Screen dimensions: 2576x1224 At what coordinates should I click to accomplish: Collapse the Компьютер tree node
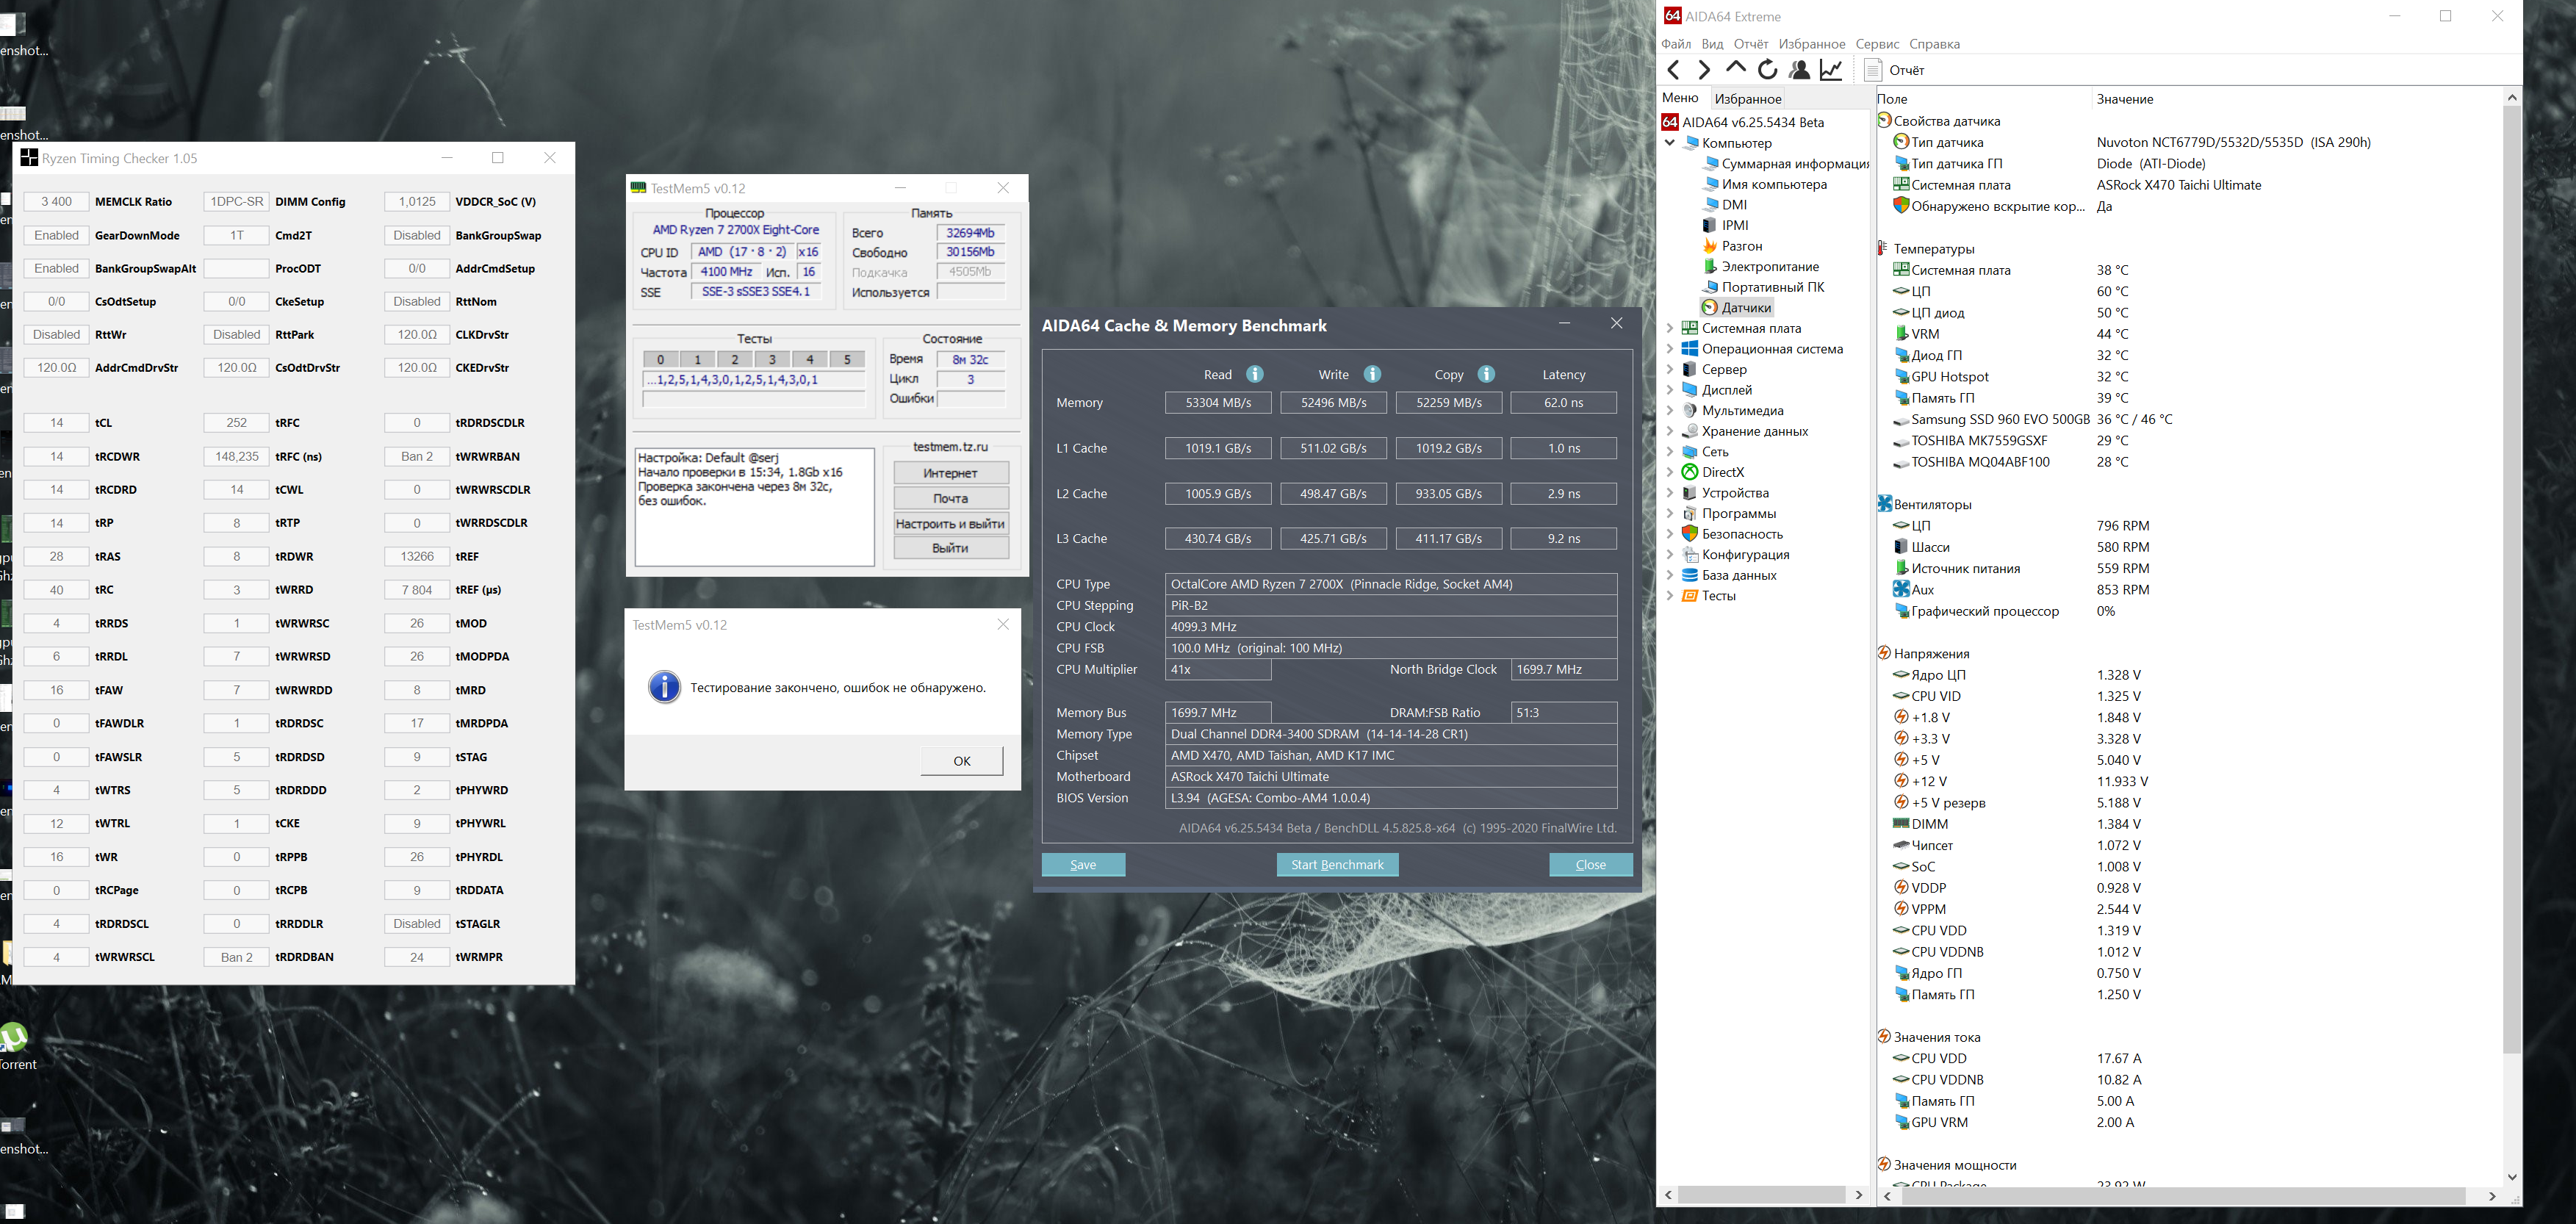tap(1669, 143)
